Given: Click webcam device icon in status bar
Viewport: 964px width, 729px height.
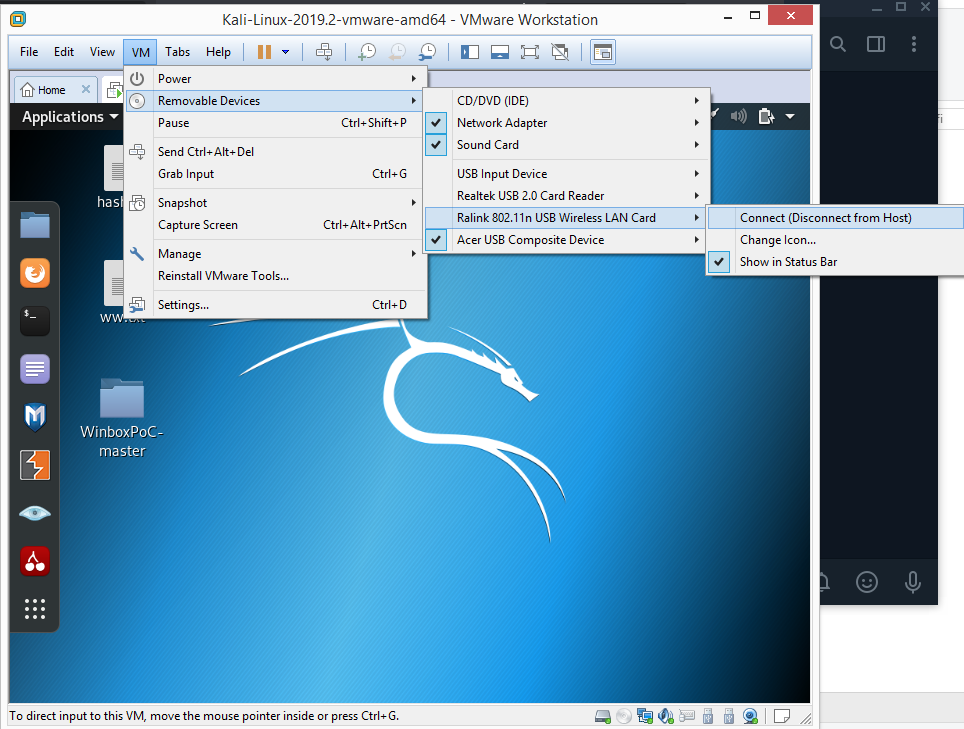Looking at the screenshot, I should [x=750, y=716].
